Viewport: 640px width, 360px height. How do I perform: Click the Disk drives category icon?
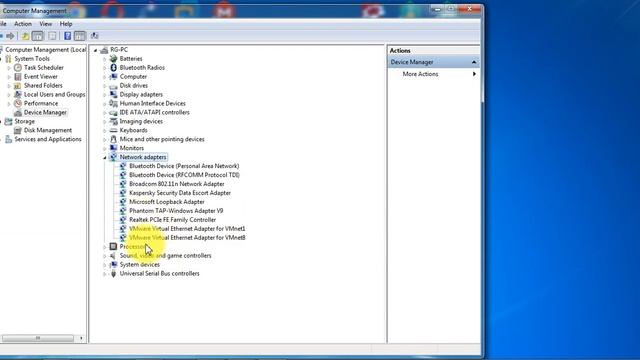pos(113,86)
